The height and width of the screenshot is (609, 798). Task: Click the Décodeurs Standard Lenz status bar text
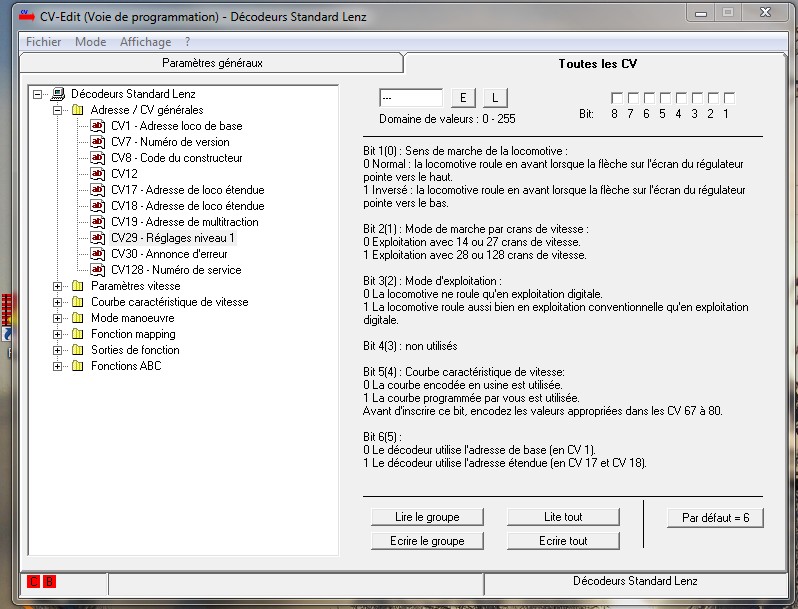pos(635,581)
